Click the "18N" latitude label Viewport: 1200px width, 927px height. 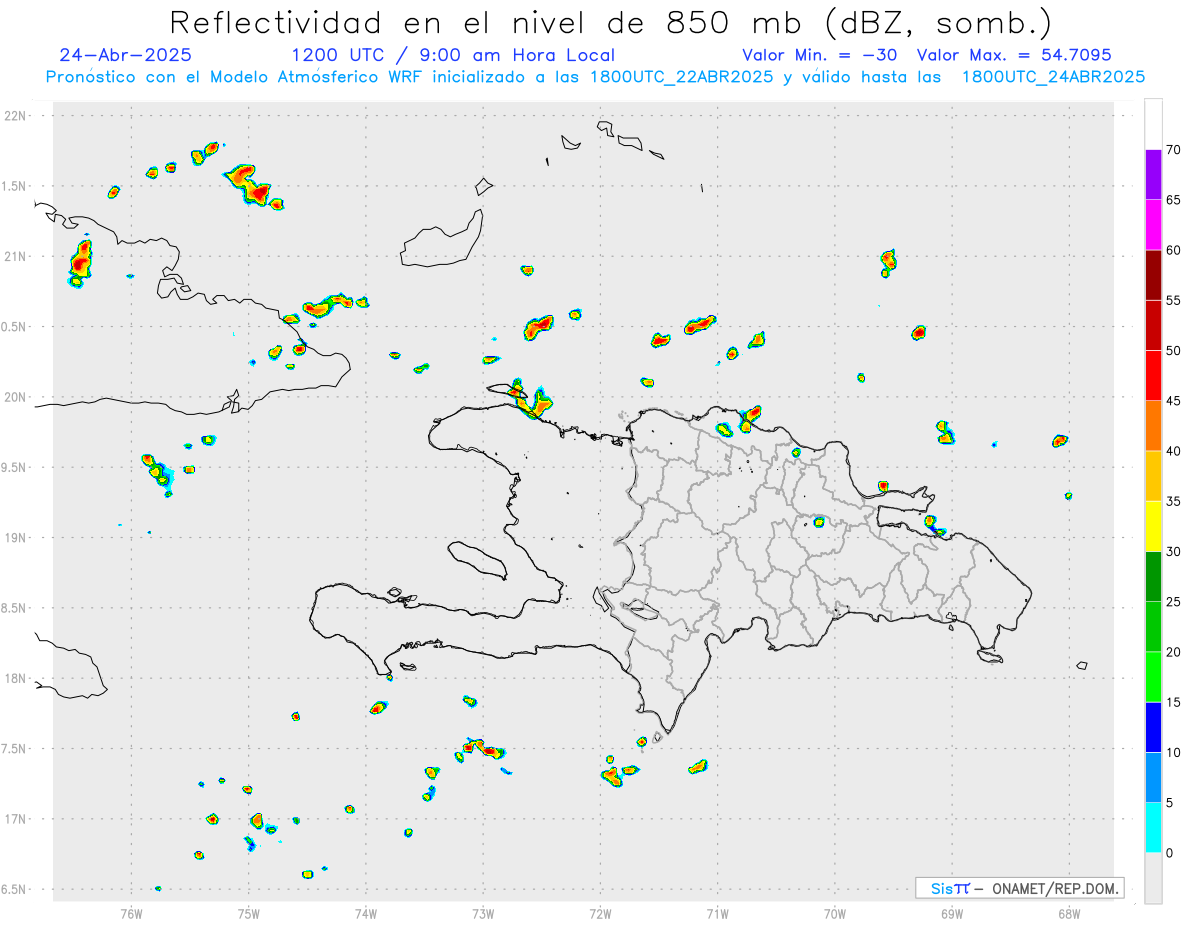16,679
